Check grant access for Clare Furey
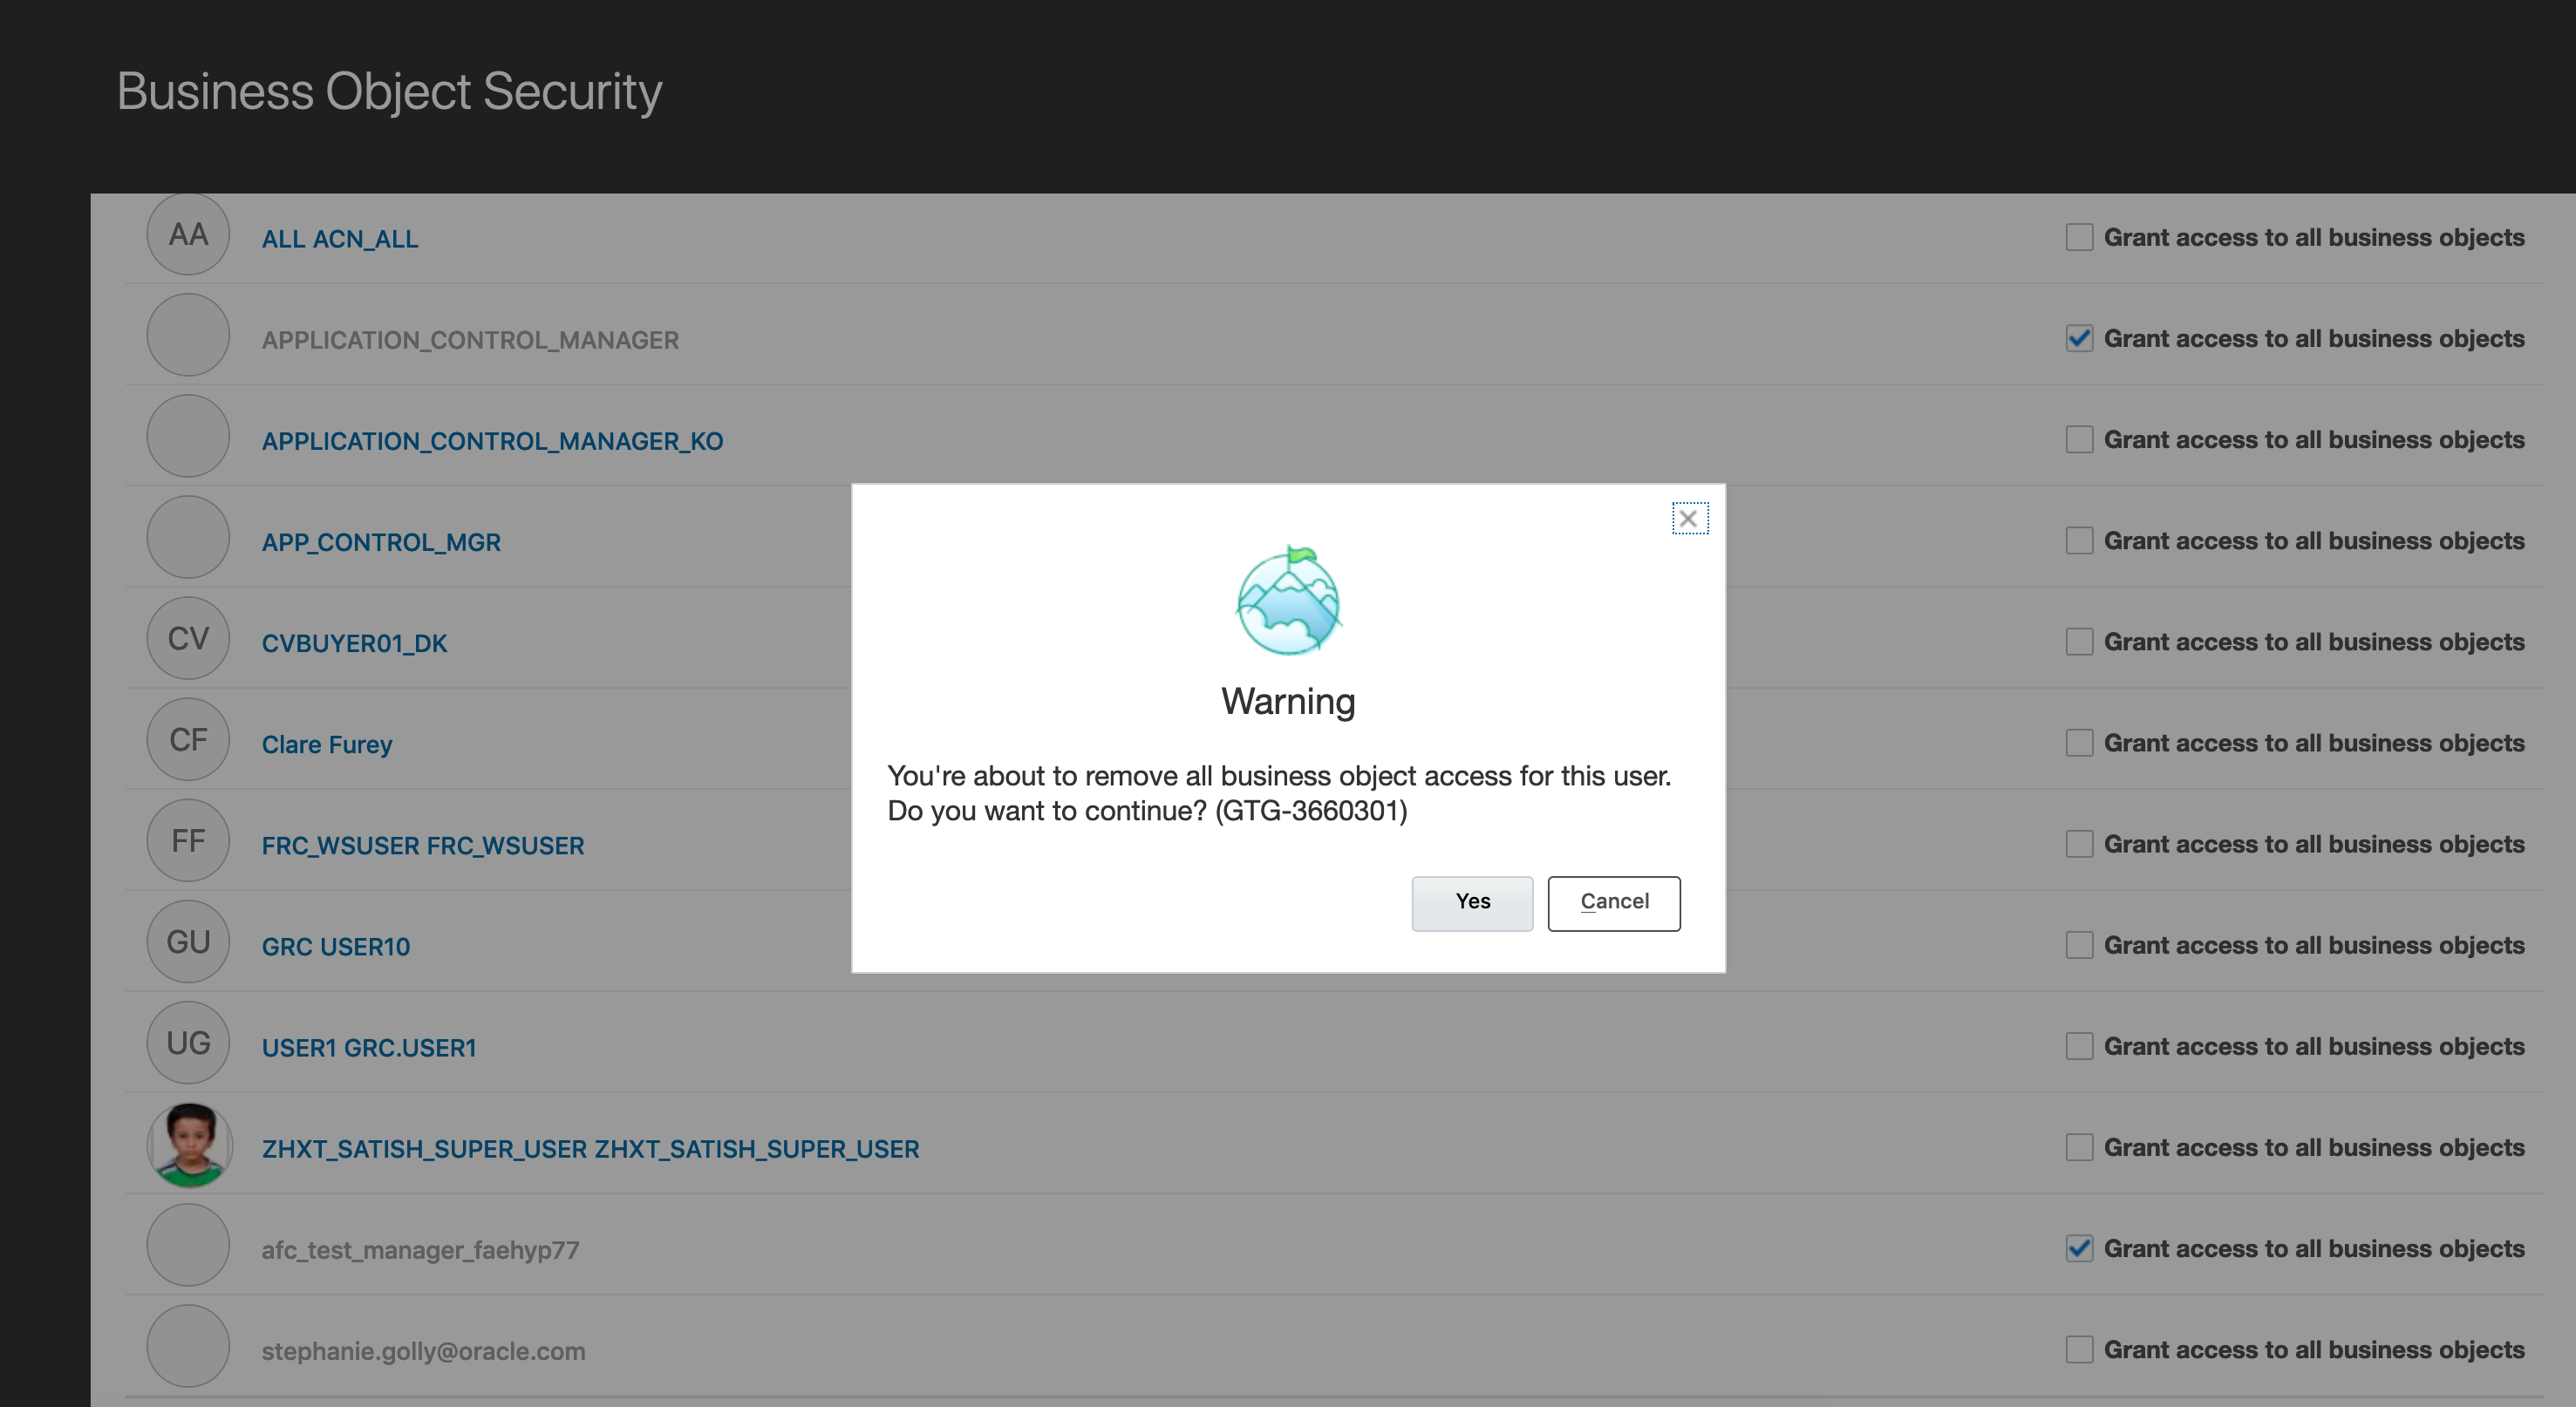Viewport: 2576px width, 1407px height. point(2079,742)
